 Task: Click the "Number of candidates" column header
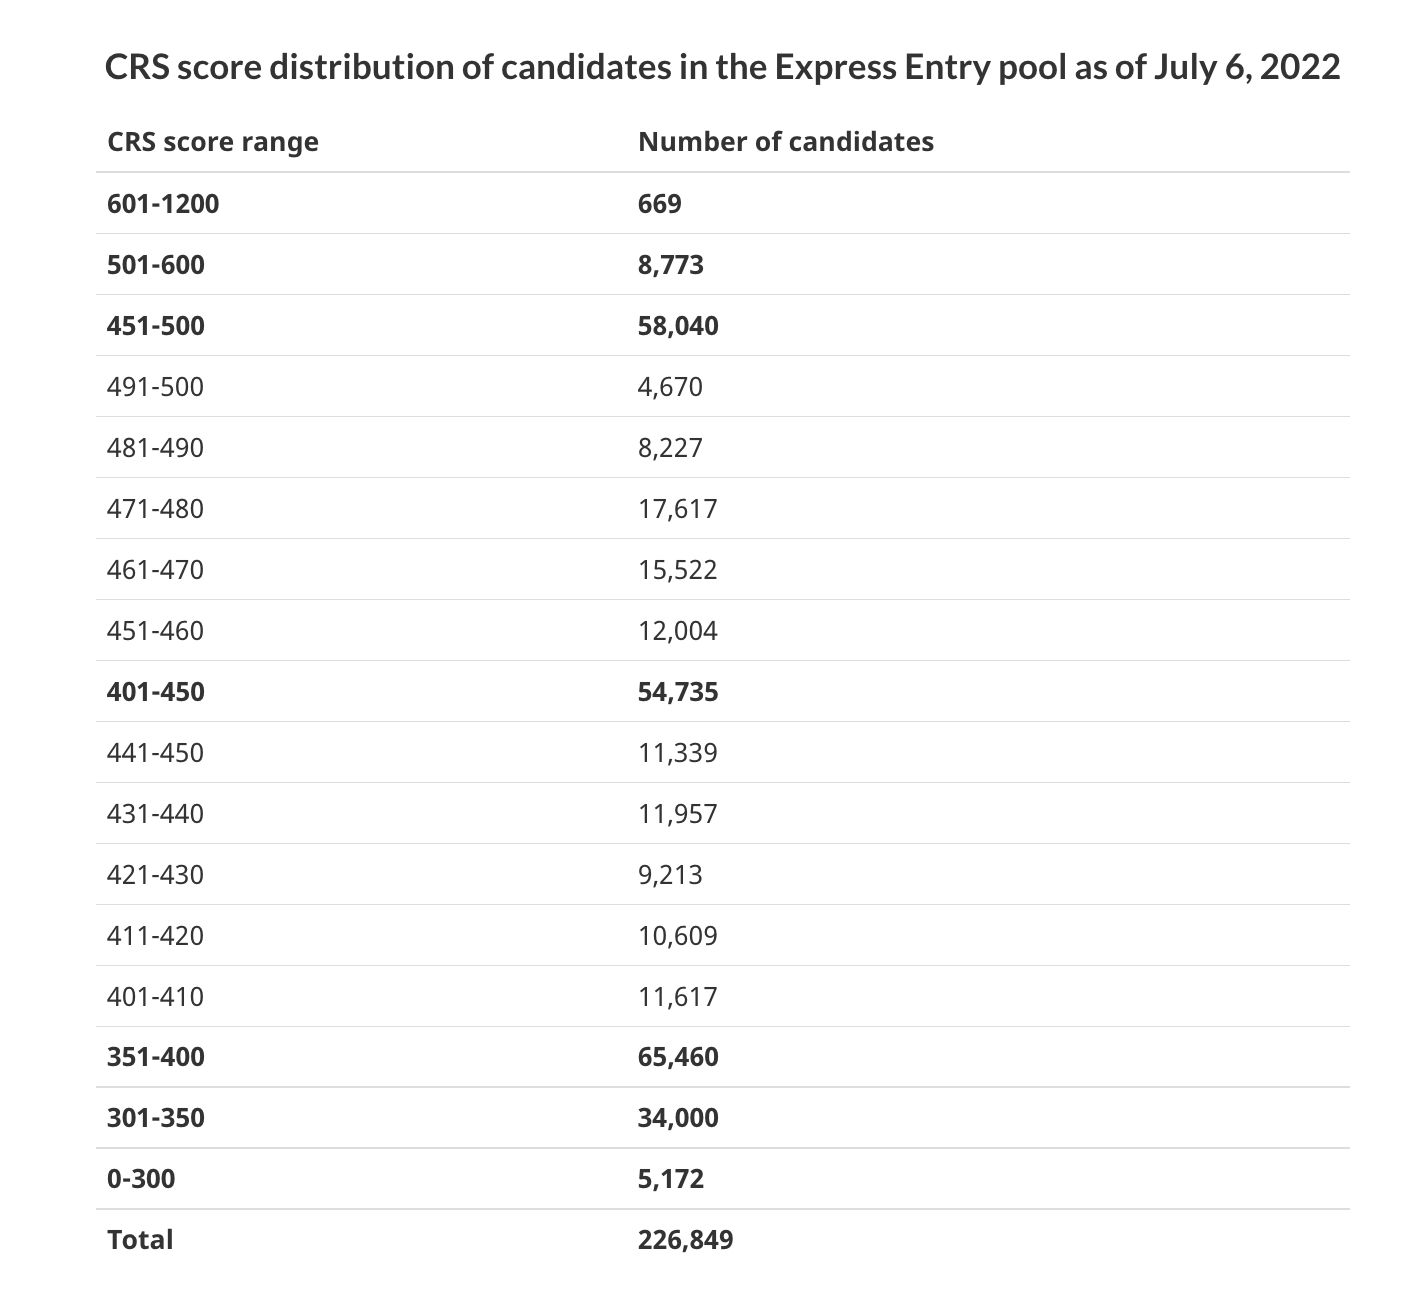(786, 142)
